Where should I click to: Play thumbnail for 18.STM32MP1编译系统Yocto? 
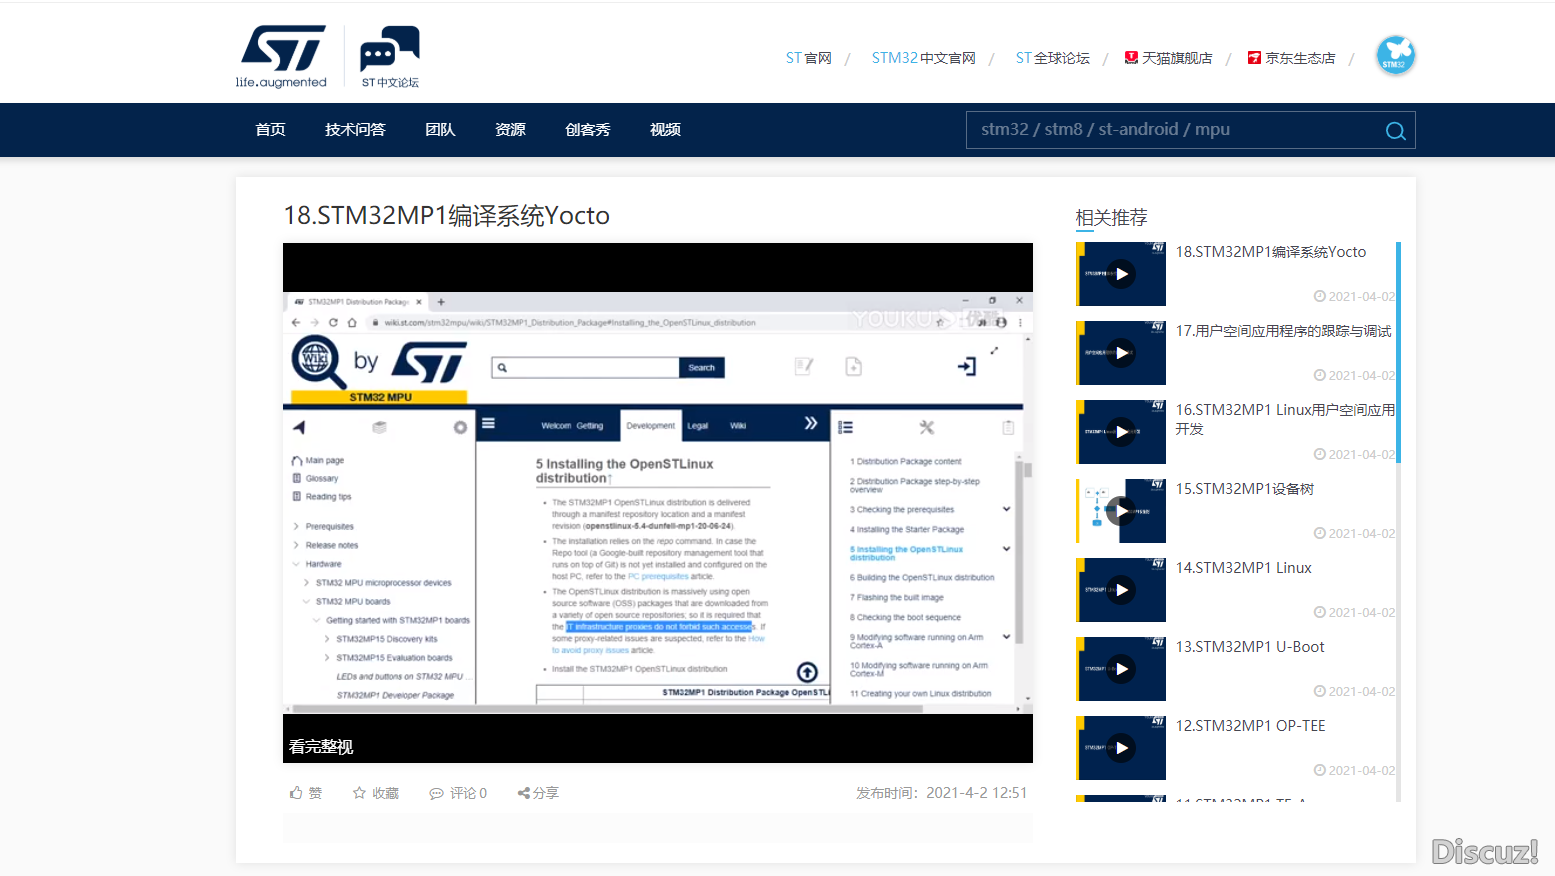pyautogui.click(x=1121, y=274)
